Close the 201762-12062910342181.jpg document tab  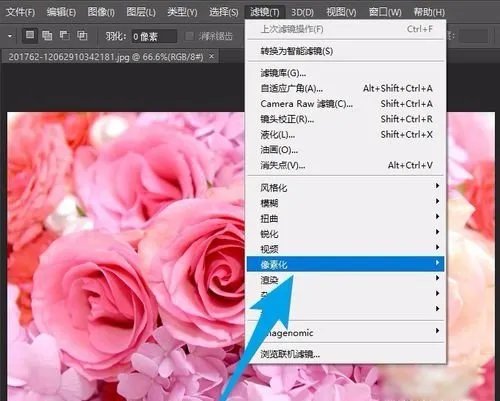[x=211, y=56]
